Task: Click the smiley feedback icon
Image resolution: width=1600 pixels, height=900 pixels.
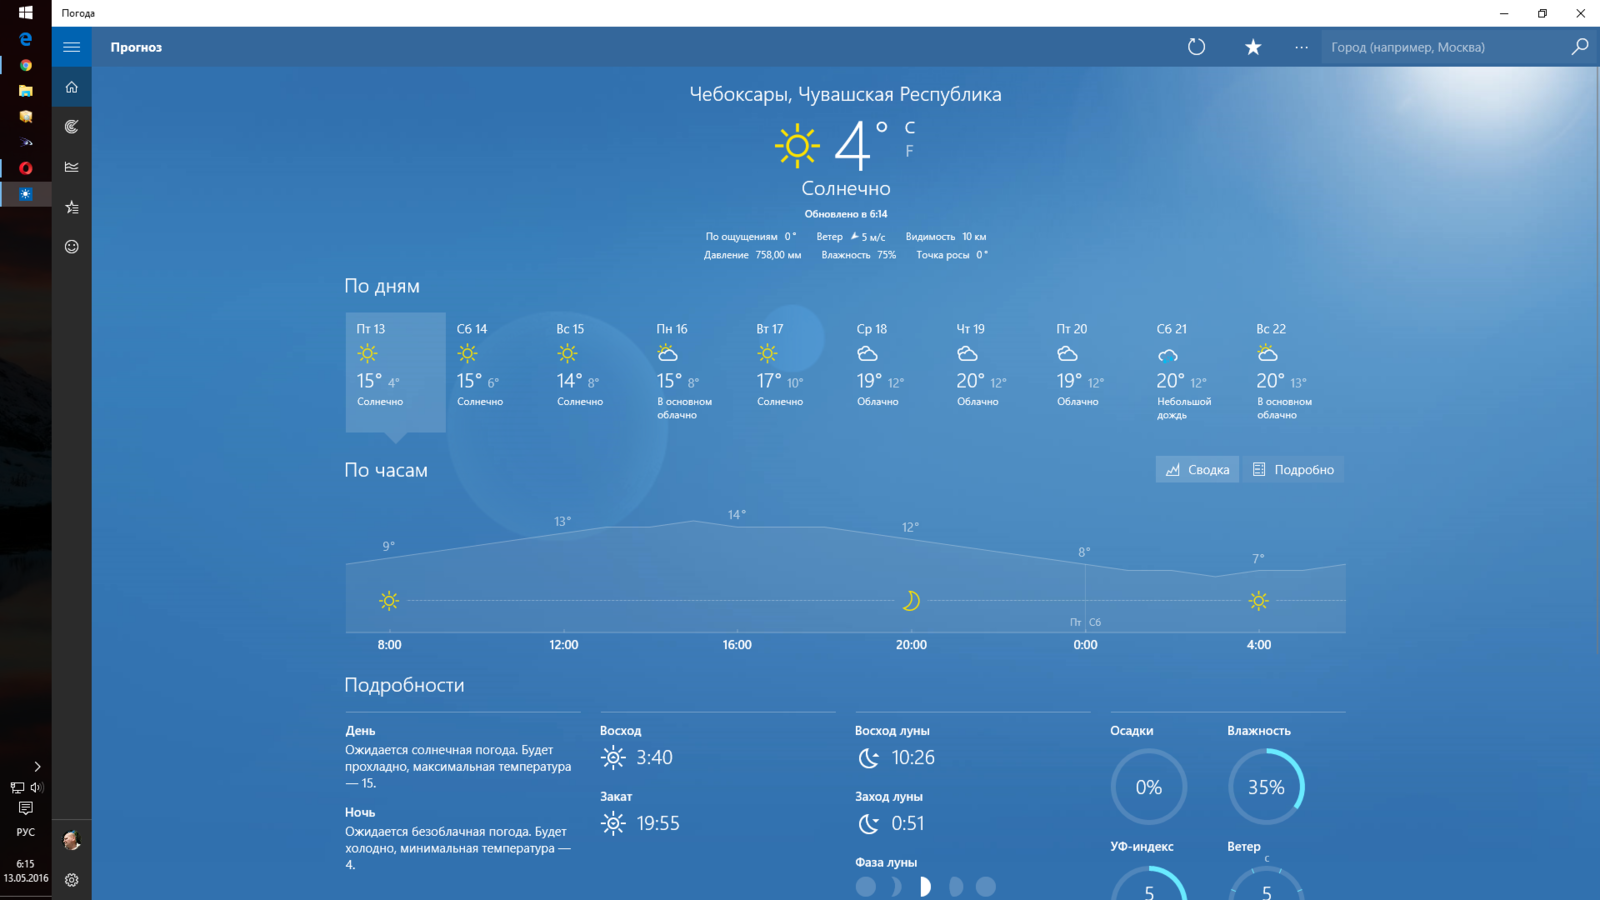Action: [71, 247]
